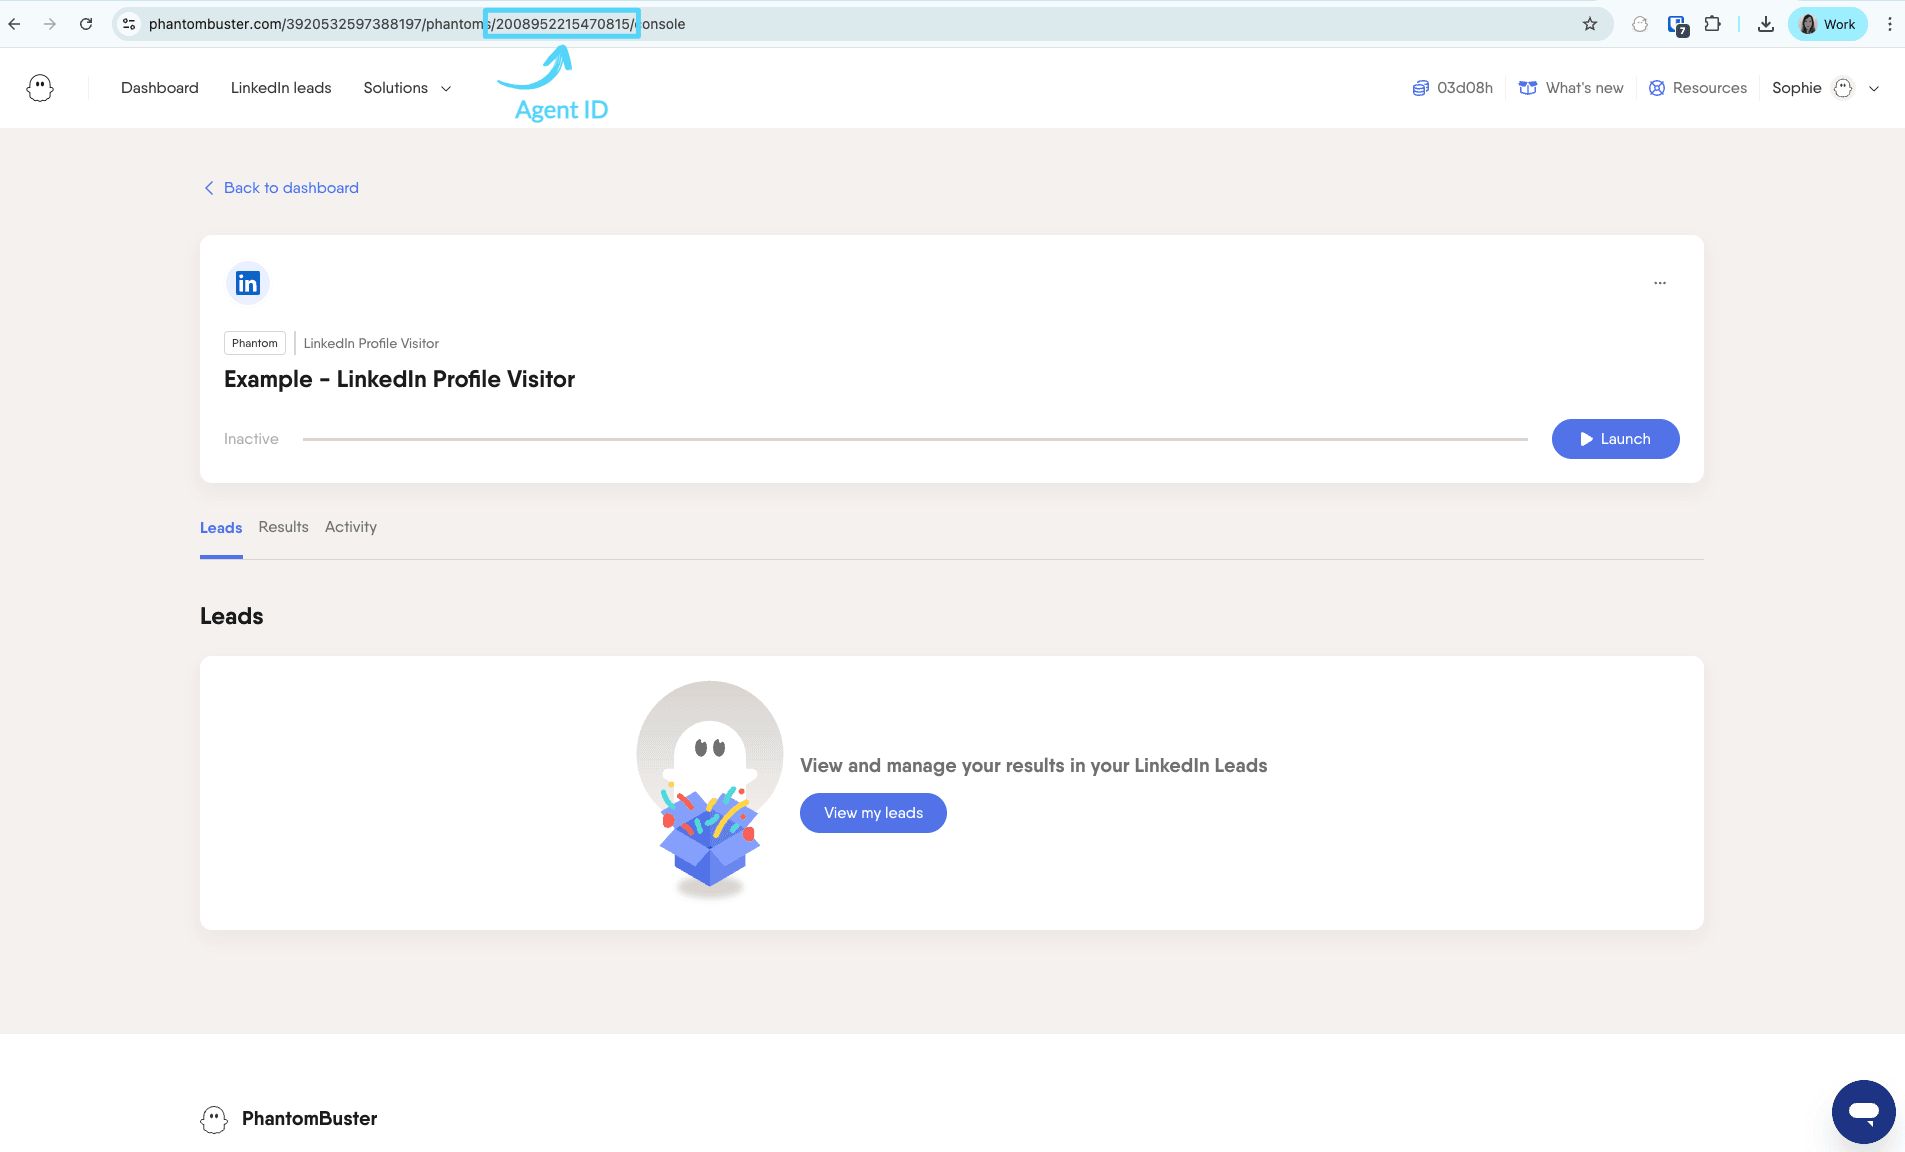This screenshot has height=1152, width=1905.
Task: Expand the Solutions dropdown
Action: (x=407, y=88)
